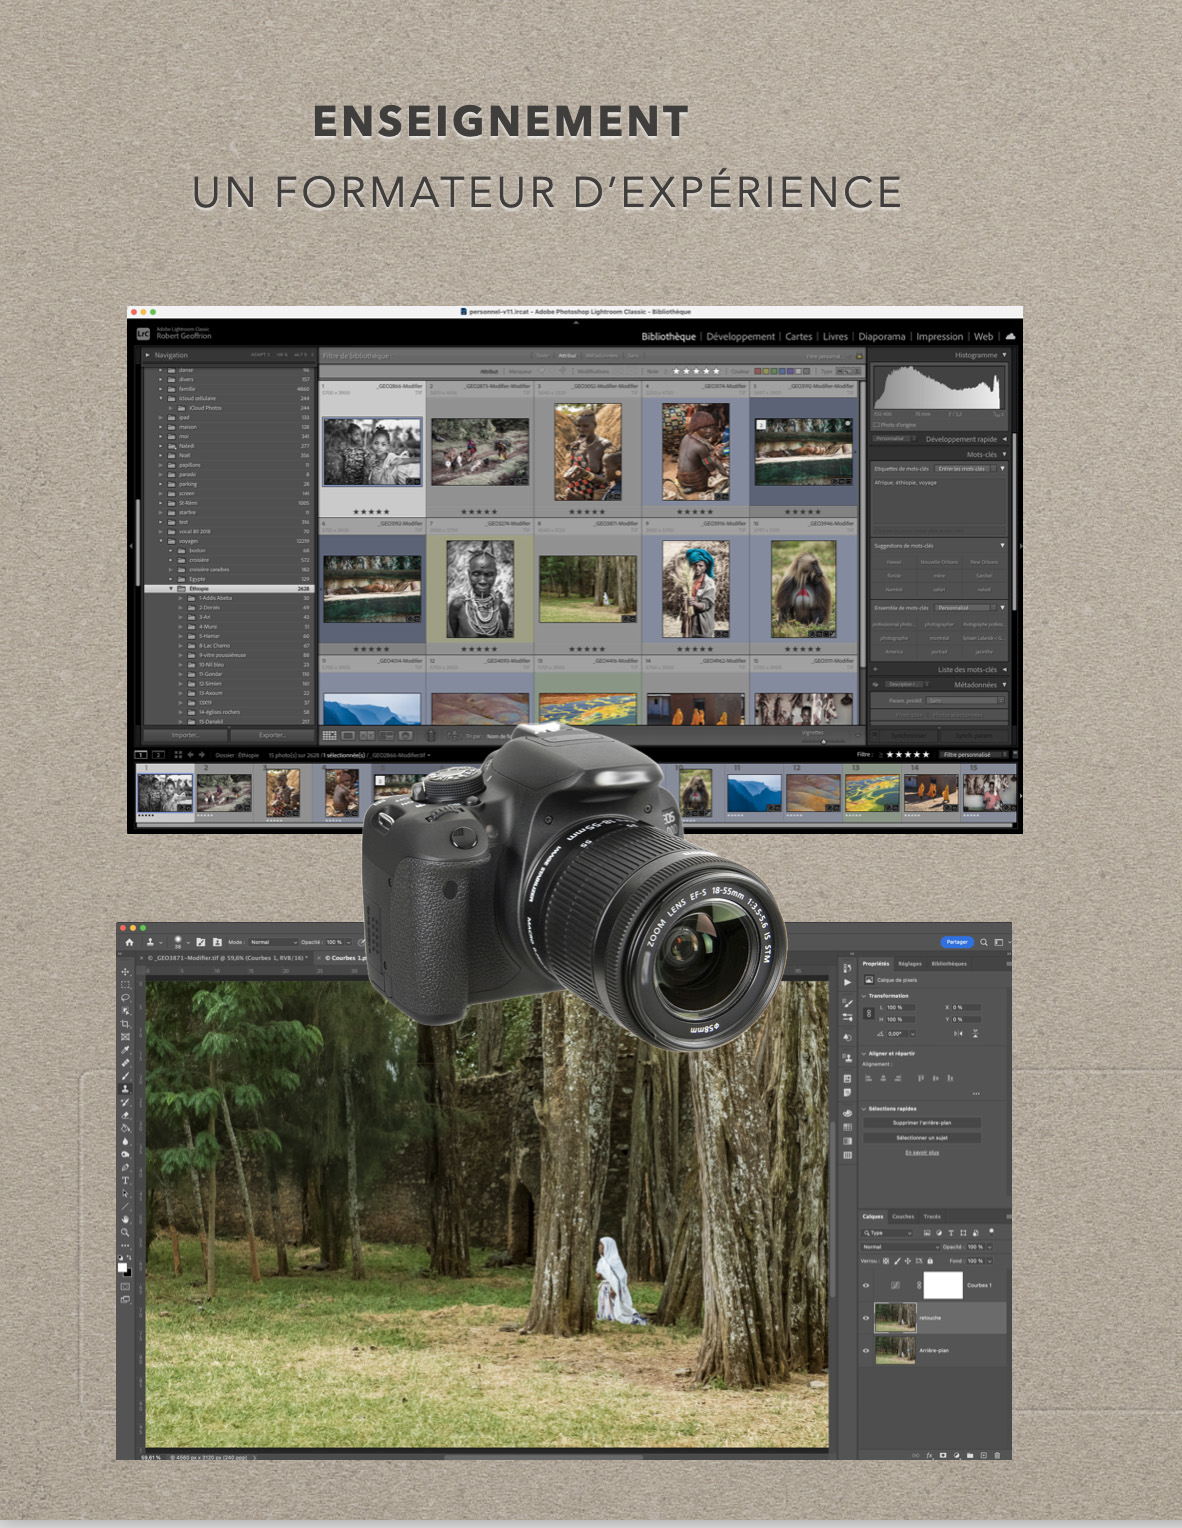The height and width of the screenshot is (1528, 1182).
Task: Switch to the Développement module
Action: tap(740, 337)
